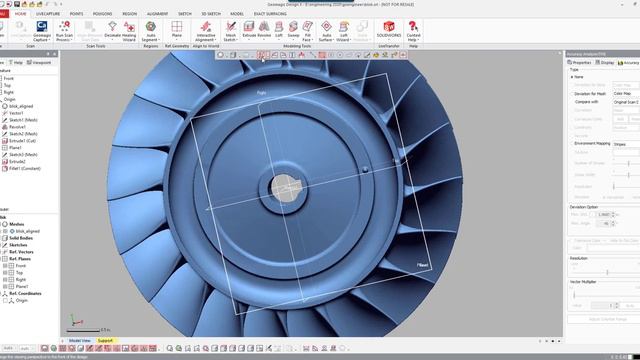Switch to the HOME ribbon tab
This screenshot has height=360, width=640.
(20, 14)
